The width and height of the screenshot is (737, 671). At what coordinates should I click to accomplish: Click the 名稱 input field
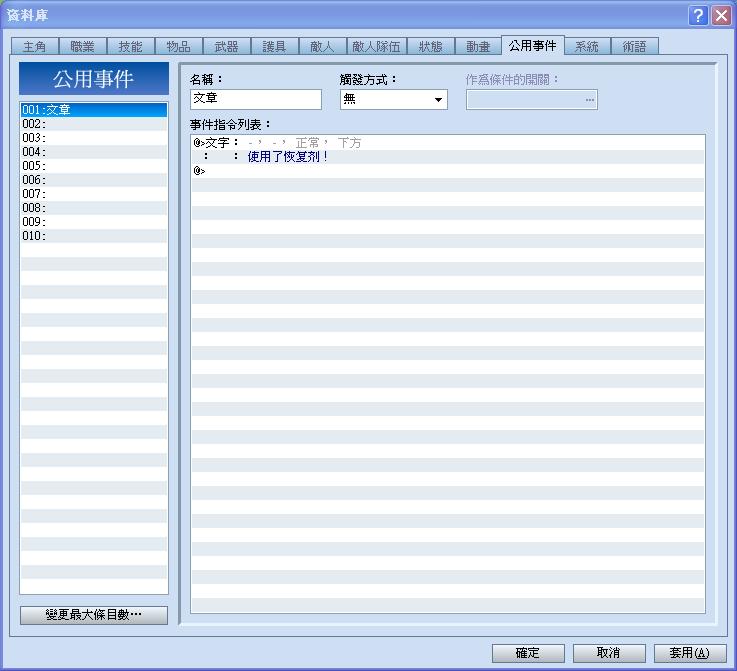pos(256,99)
